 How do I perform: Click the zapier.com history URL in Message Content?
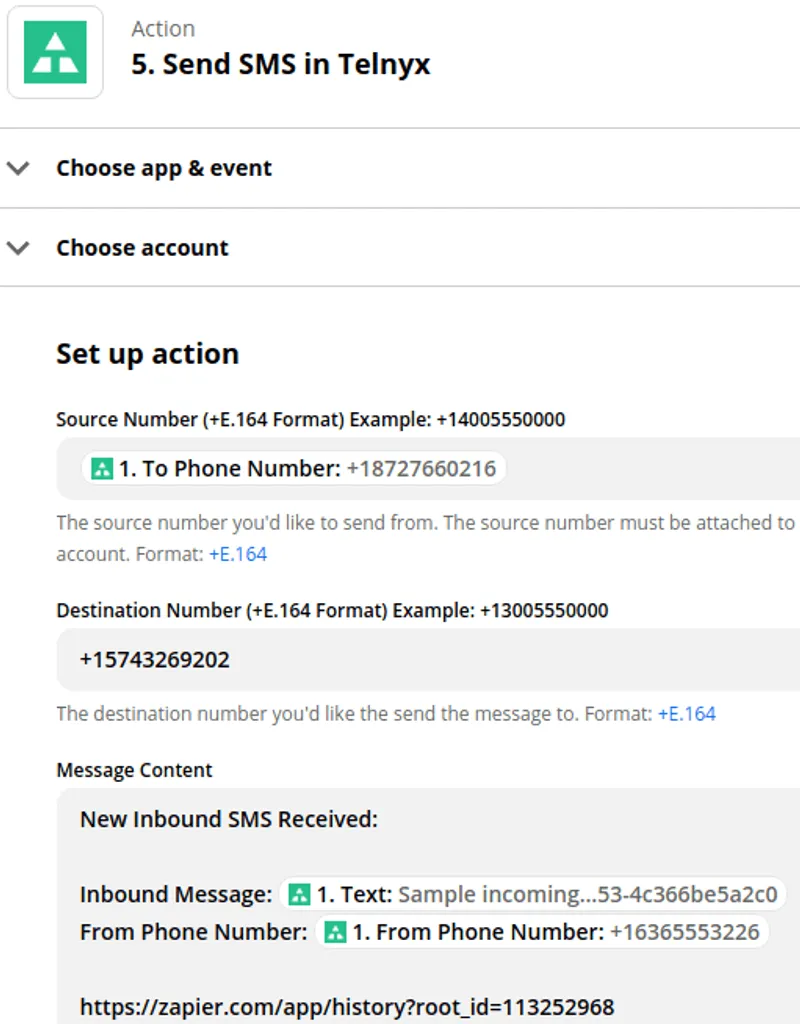[345, 1006]
